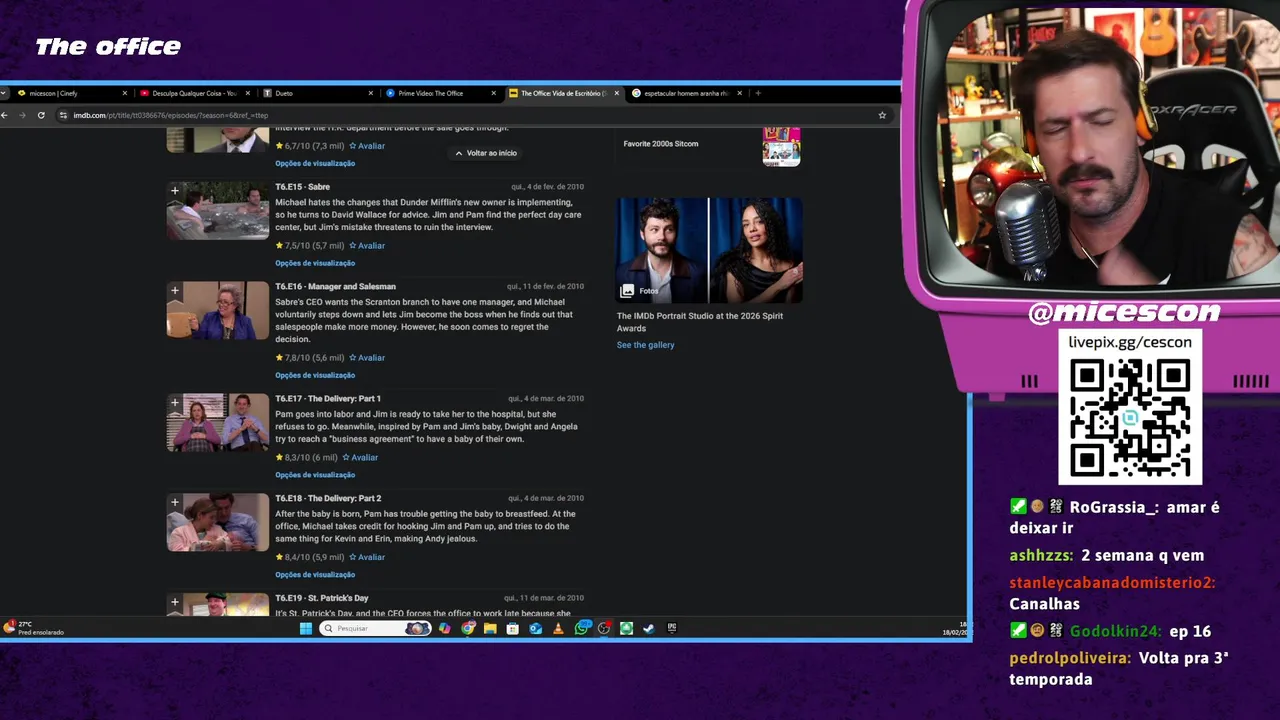The width and height of the screenshot is (1280, 720).
Task: Click the Favorite 2000s Sitcom poster thumbnail
Action: coord(781,146)
